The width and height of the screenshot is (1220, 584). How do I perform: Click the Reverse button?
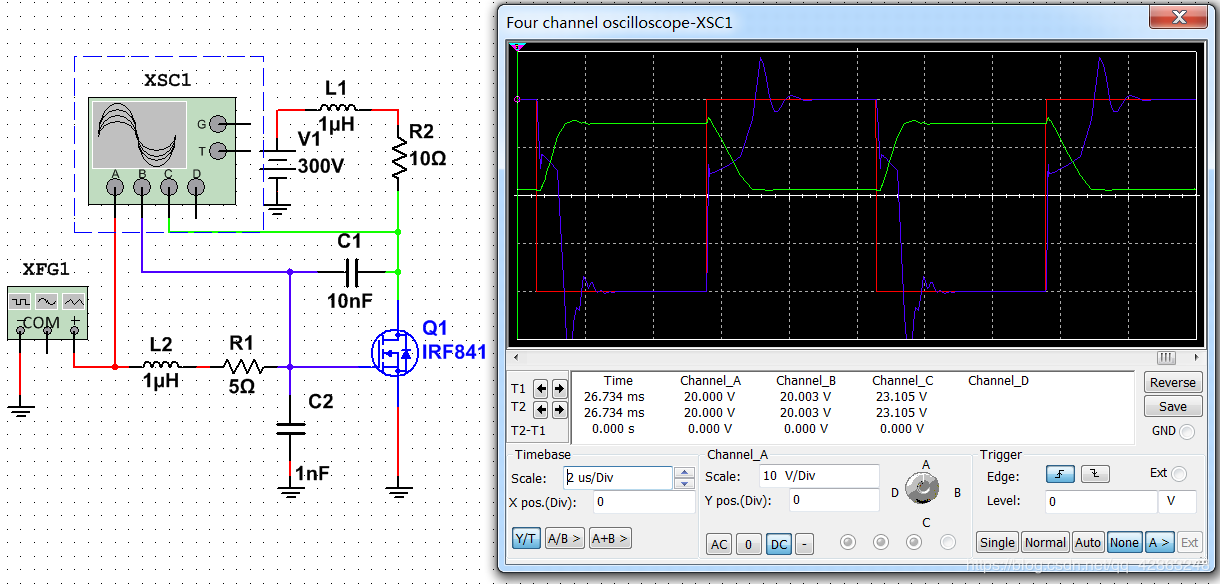(1172, 382)
